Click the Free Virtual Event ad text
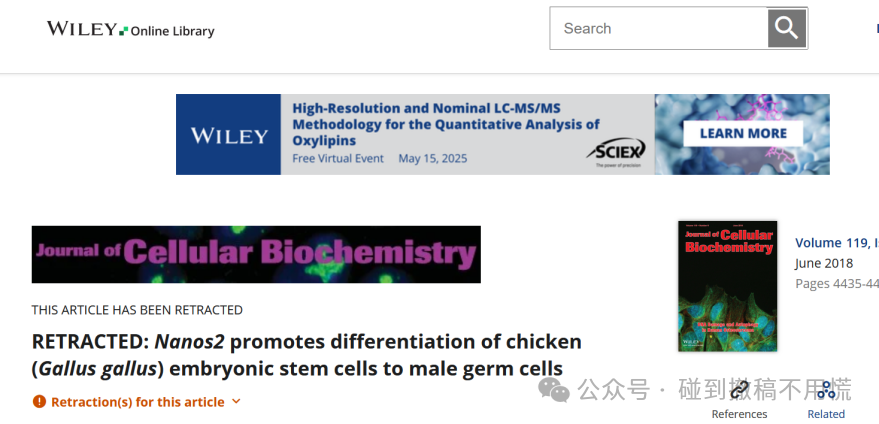This screenshot has width=879, height=424. [x=338, y=159]
